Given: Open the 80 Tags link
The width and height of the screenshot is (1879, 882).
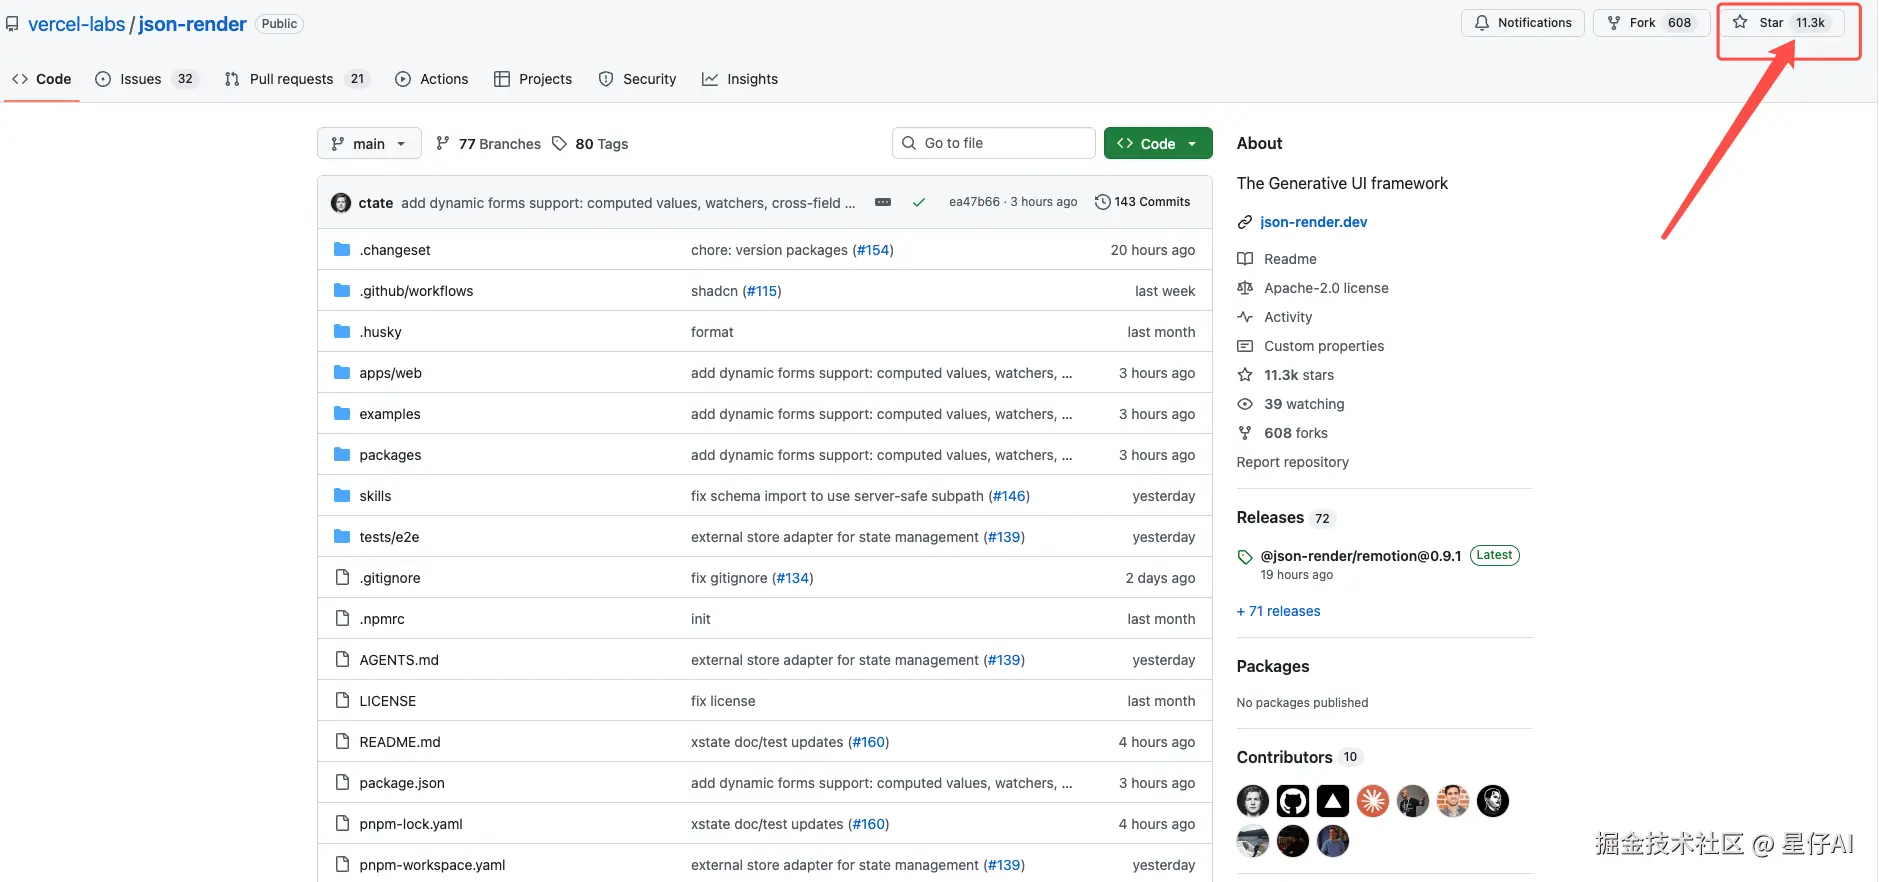Looking at the screenshot, I should (590, 143).
